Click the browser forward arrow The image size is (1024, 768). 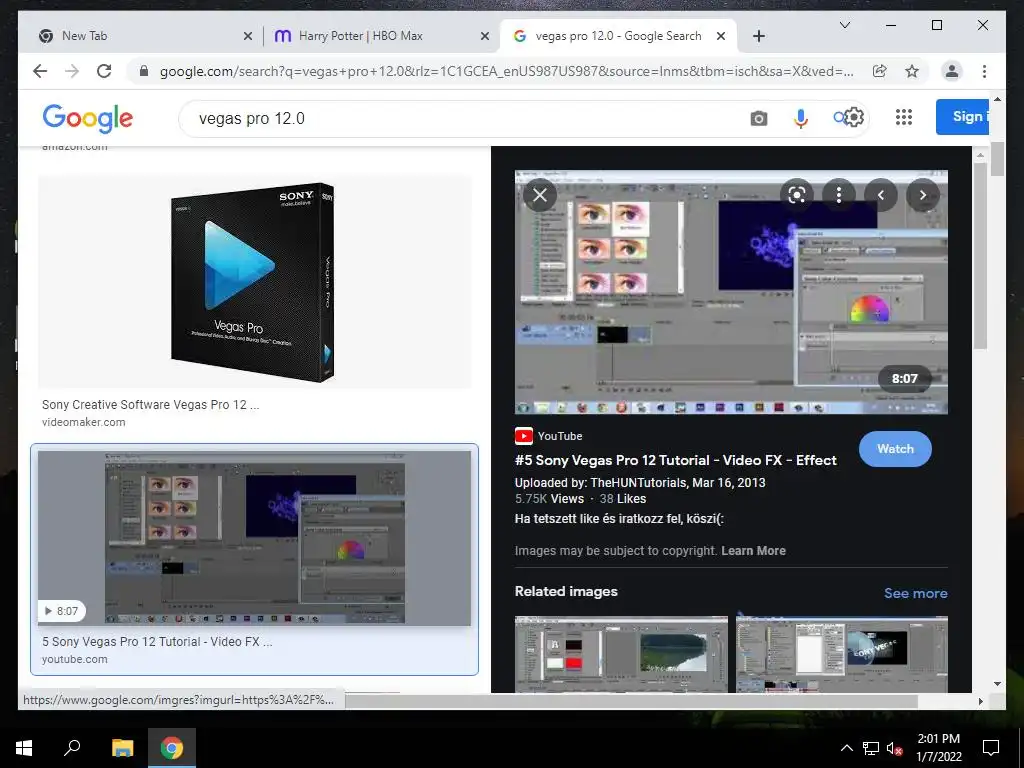pyautogui.click(x=72, y=71)
